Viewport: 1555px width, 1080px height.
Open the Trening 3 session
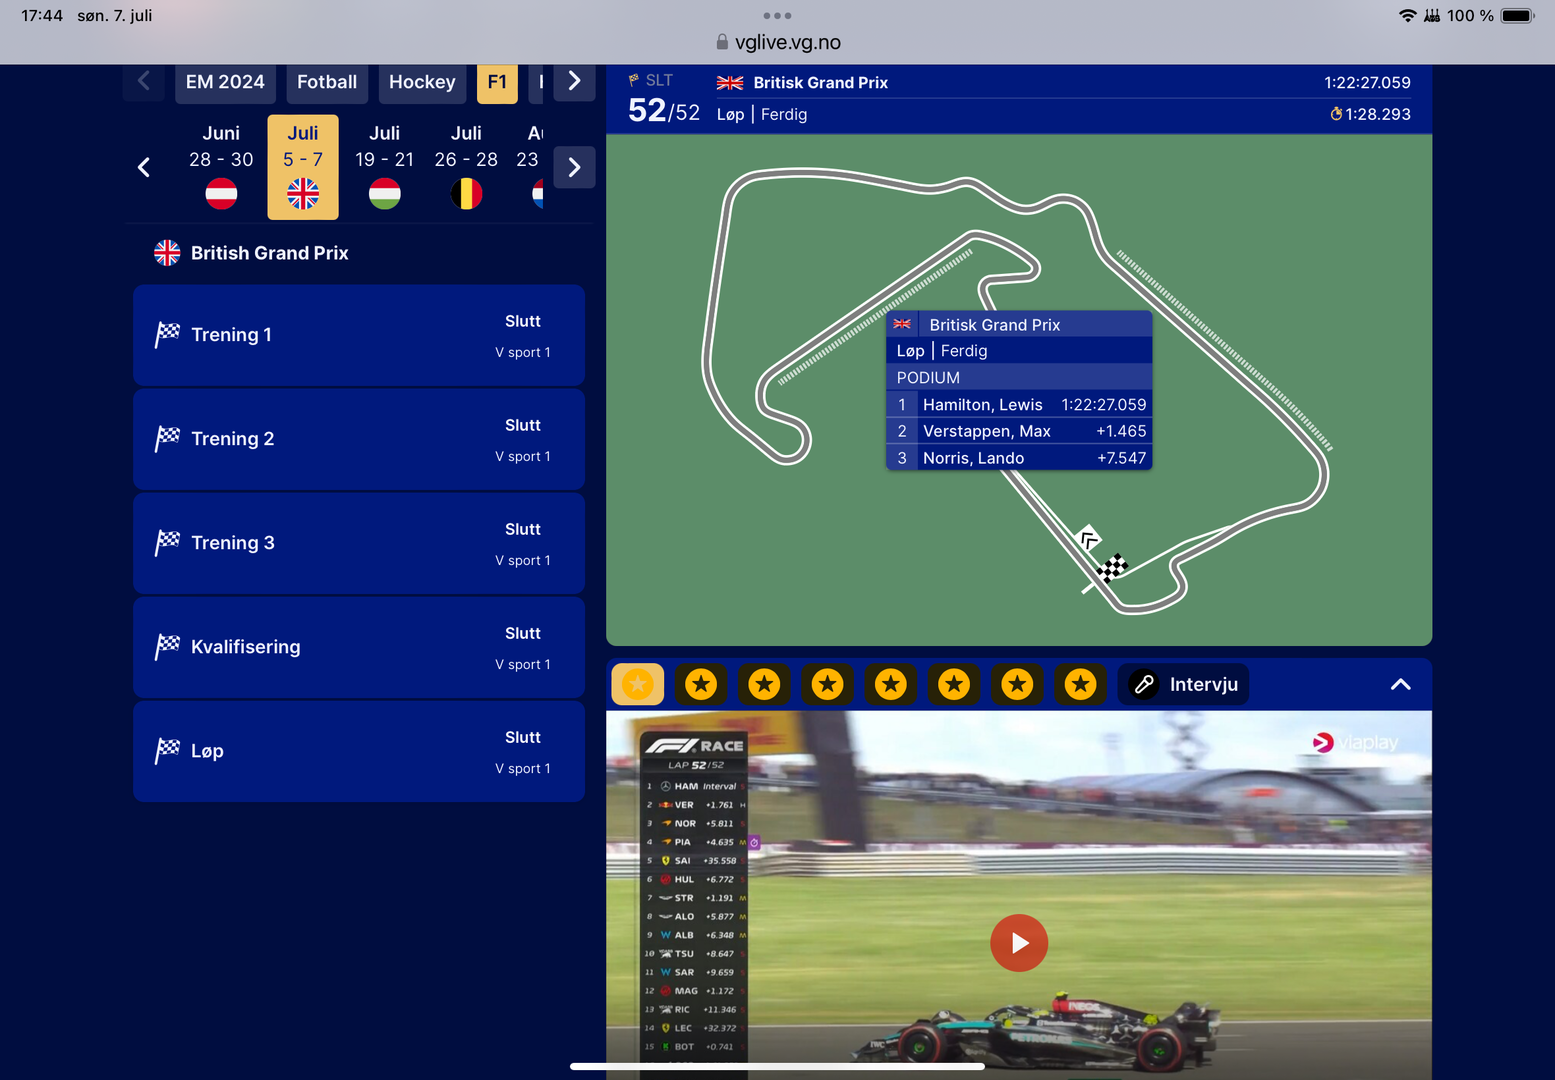[x=359, y=543]
